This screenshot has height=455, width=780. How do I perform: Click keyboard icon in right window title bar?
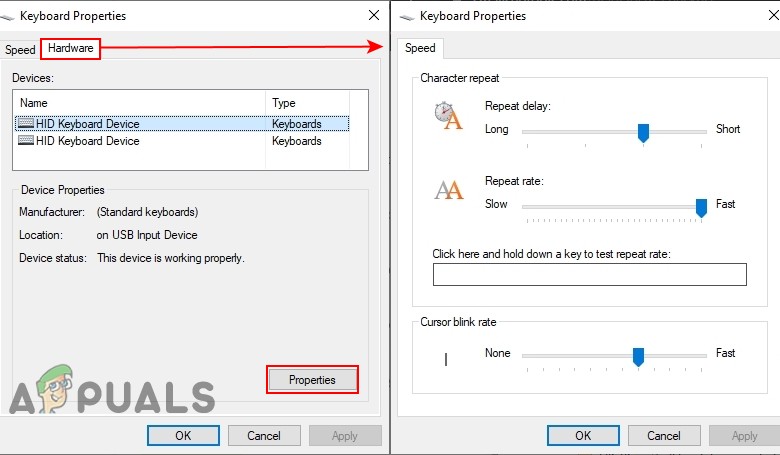click(x=407, y=17)
